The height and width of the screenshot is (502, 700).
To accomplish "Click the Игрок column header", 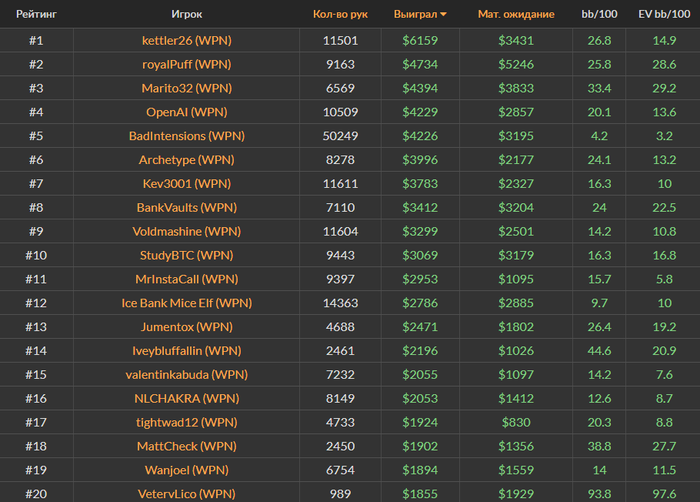I will [x=186, y=15].
